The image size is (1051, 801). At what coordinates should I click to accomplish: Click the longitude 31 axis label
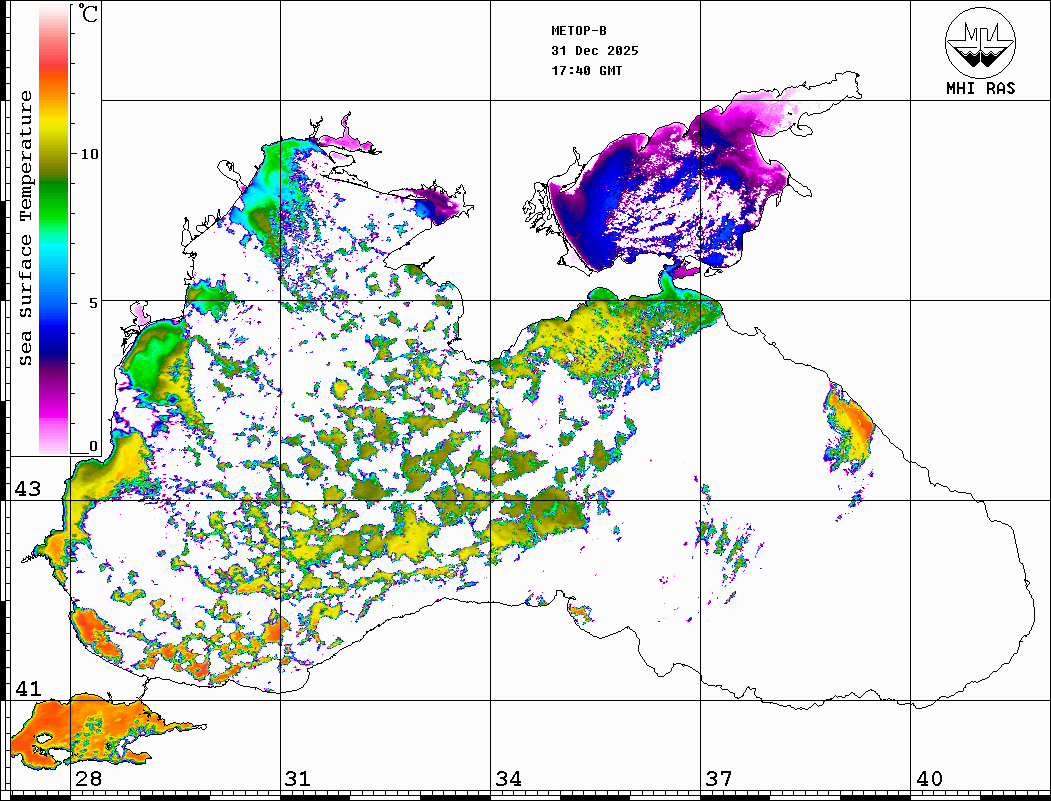[297, 779]
